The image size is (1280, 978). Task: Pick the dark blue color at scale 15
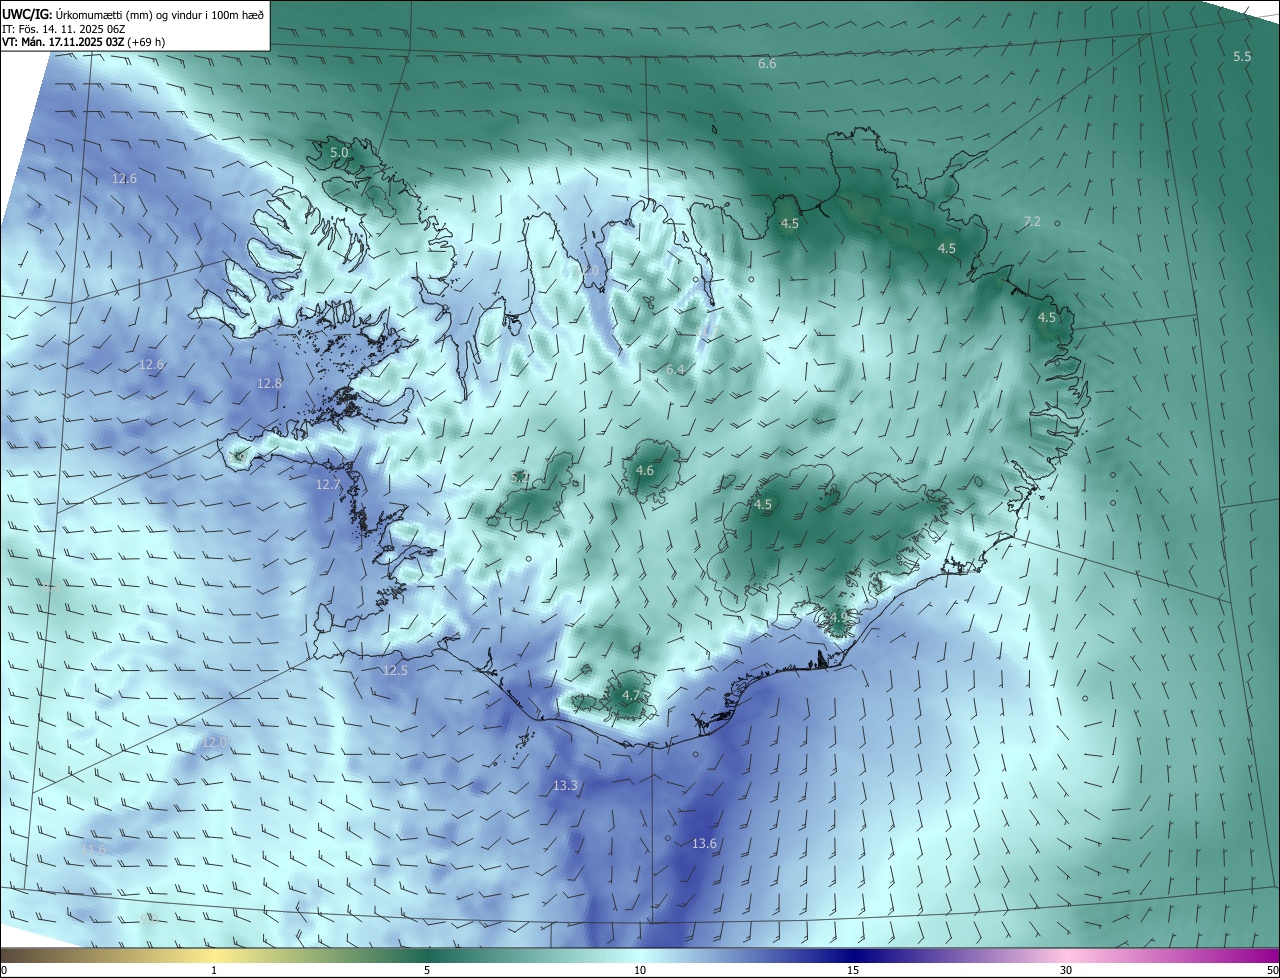[x=853, y=955]
